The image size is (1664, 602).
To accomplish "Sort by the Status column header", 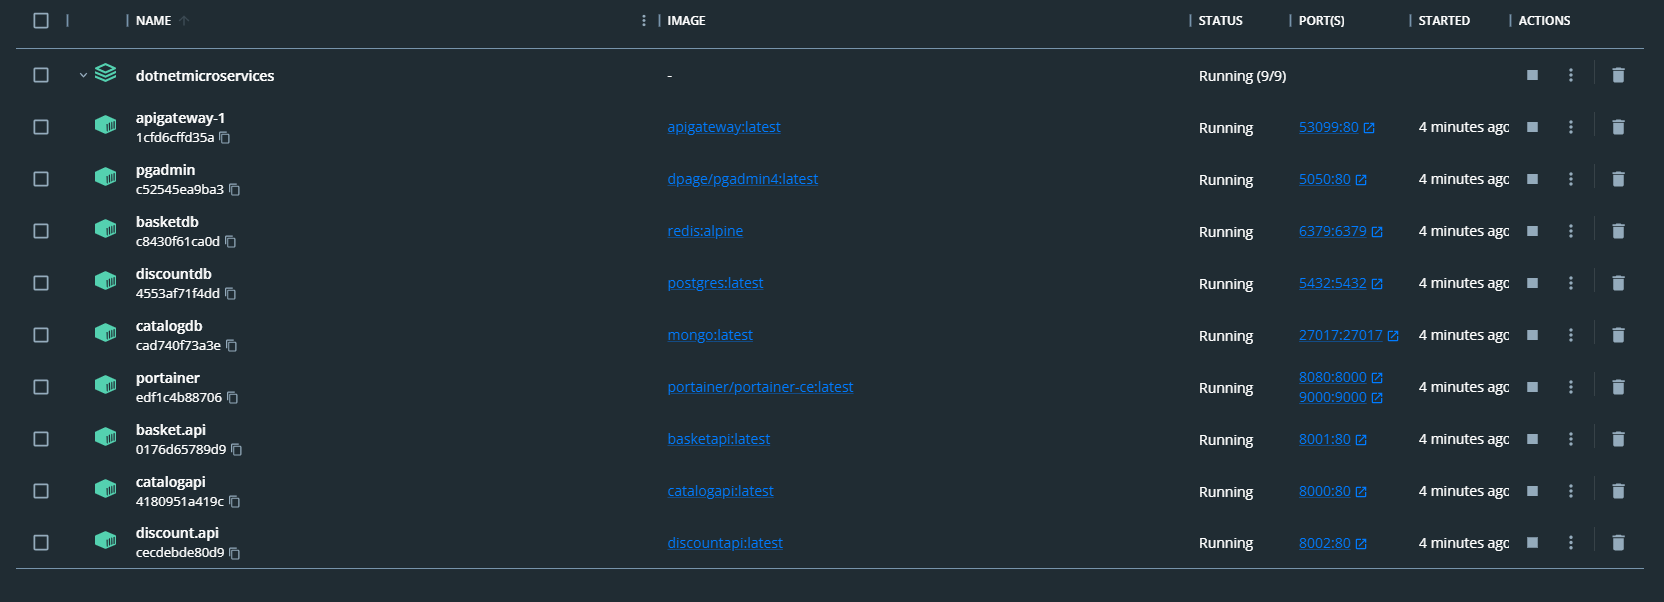I will point(1220,20).
